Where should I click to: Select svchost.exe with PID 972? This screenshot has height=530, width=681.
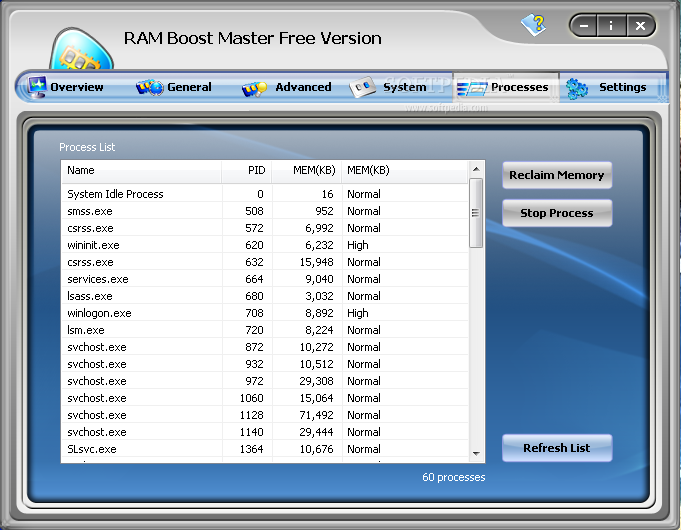pos(265,381)
